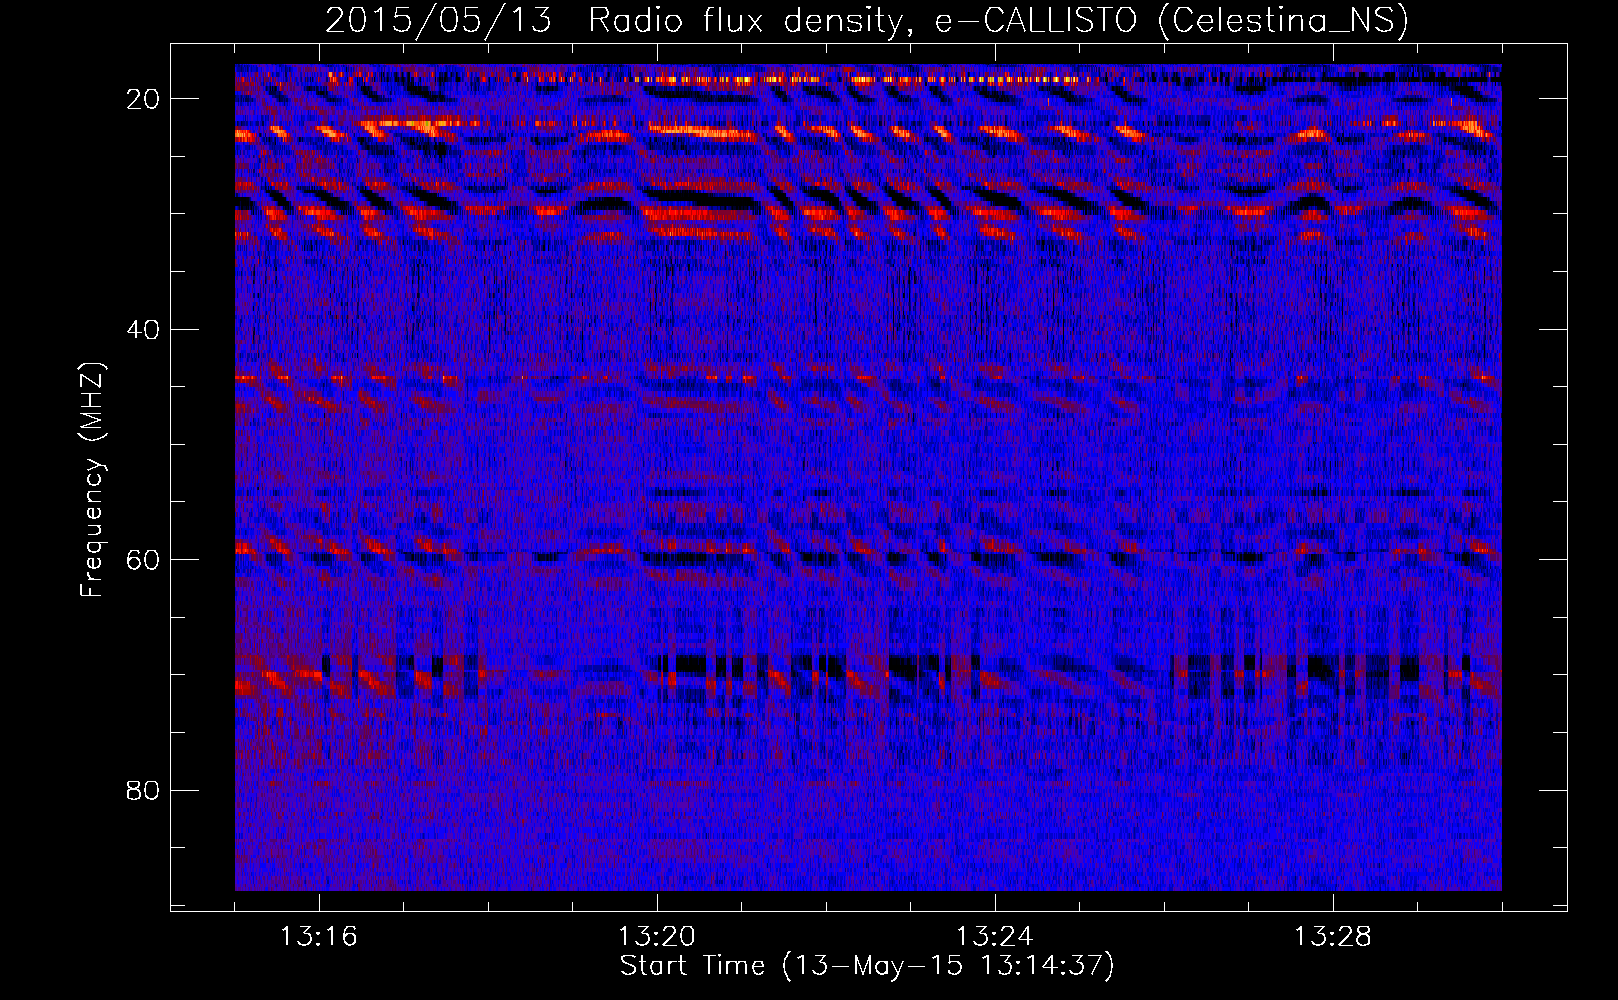Click the 80 frequency tick label
Image resolution: width=1618 pixels, height=1000 pixels.
(x=143, y=790)
